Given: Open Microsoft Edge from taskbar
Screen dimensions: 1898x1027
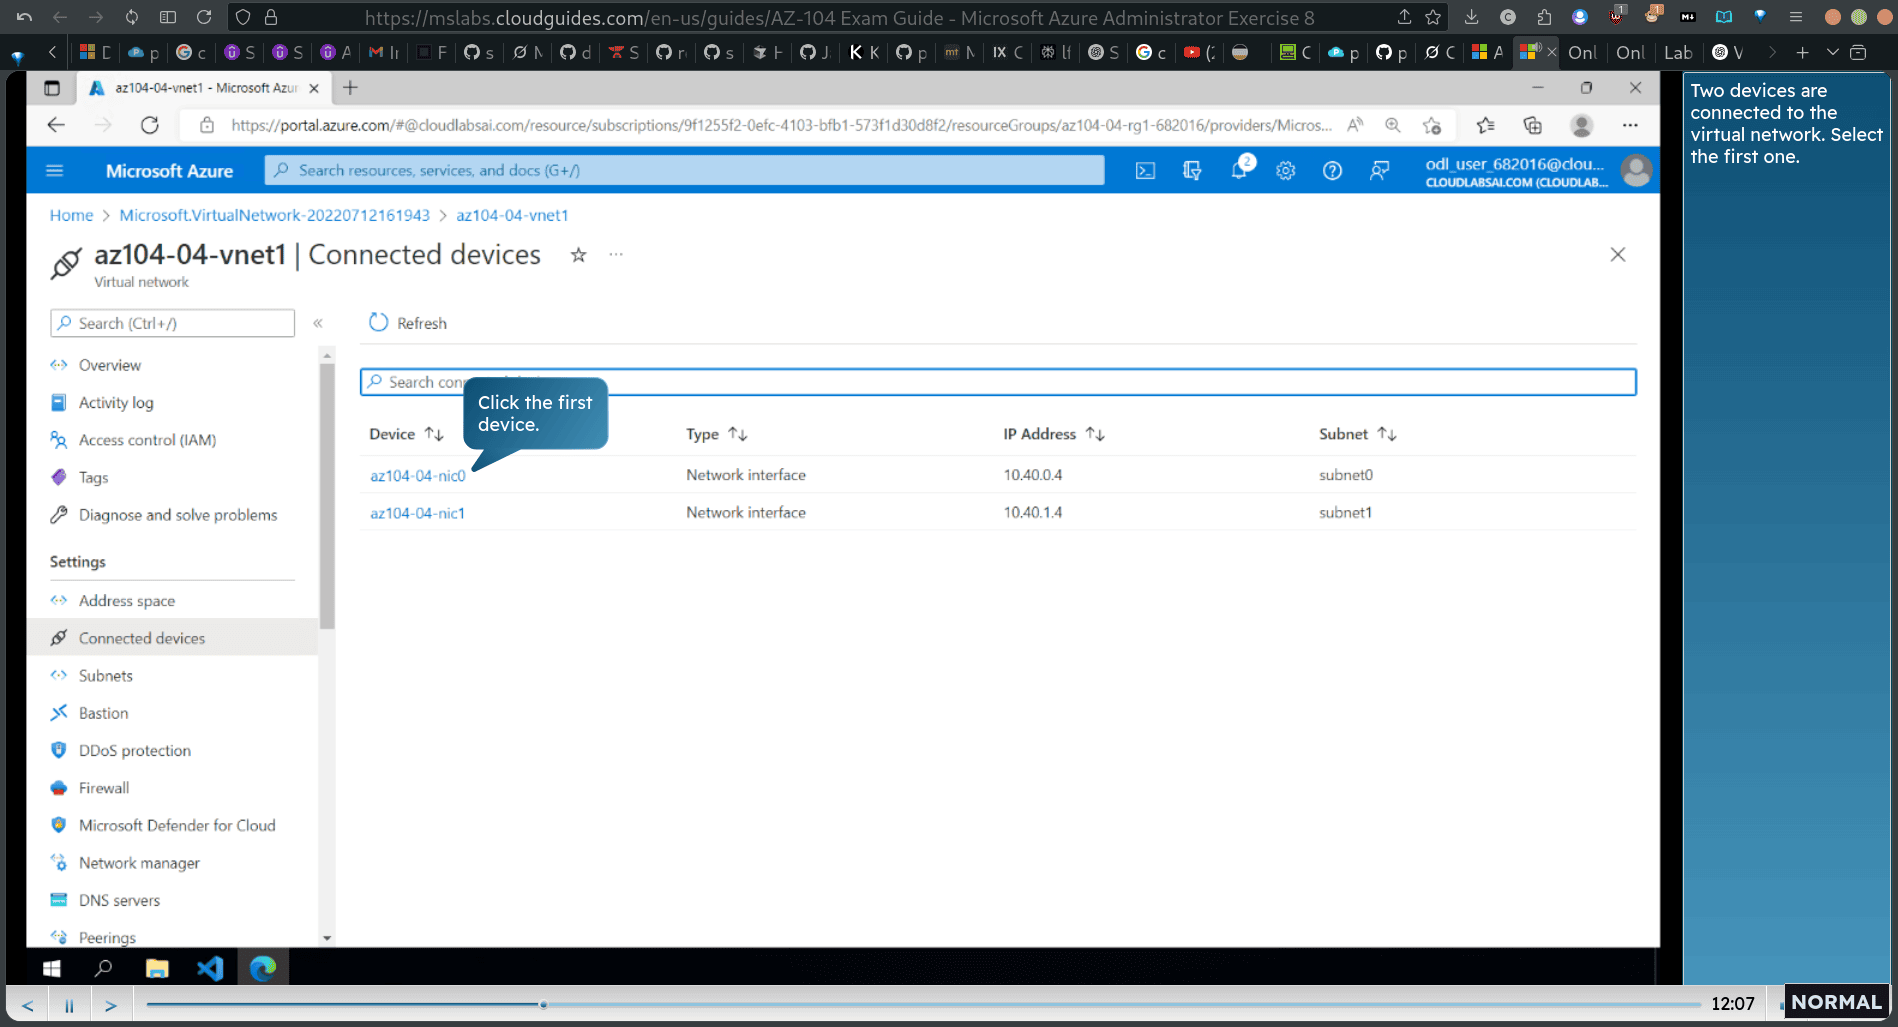Looking at the screenshot, I should pyautogui.click(x=263, y=968).
